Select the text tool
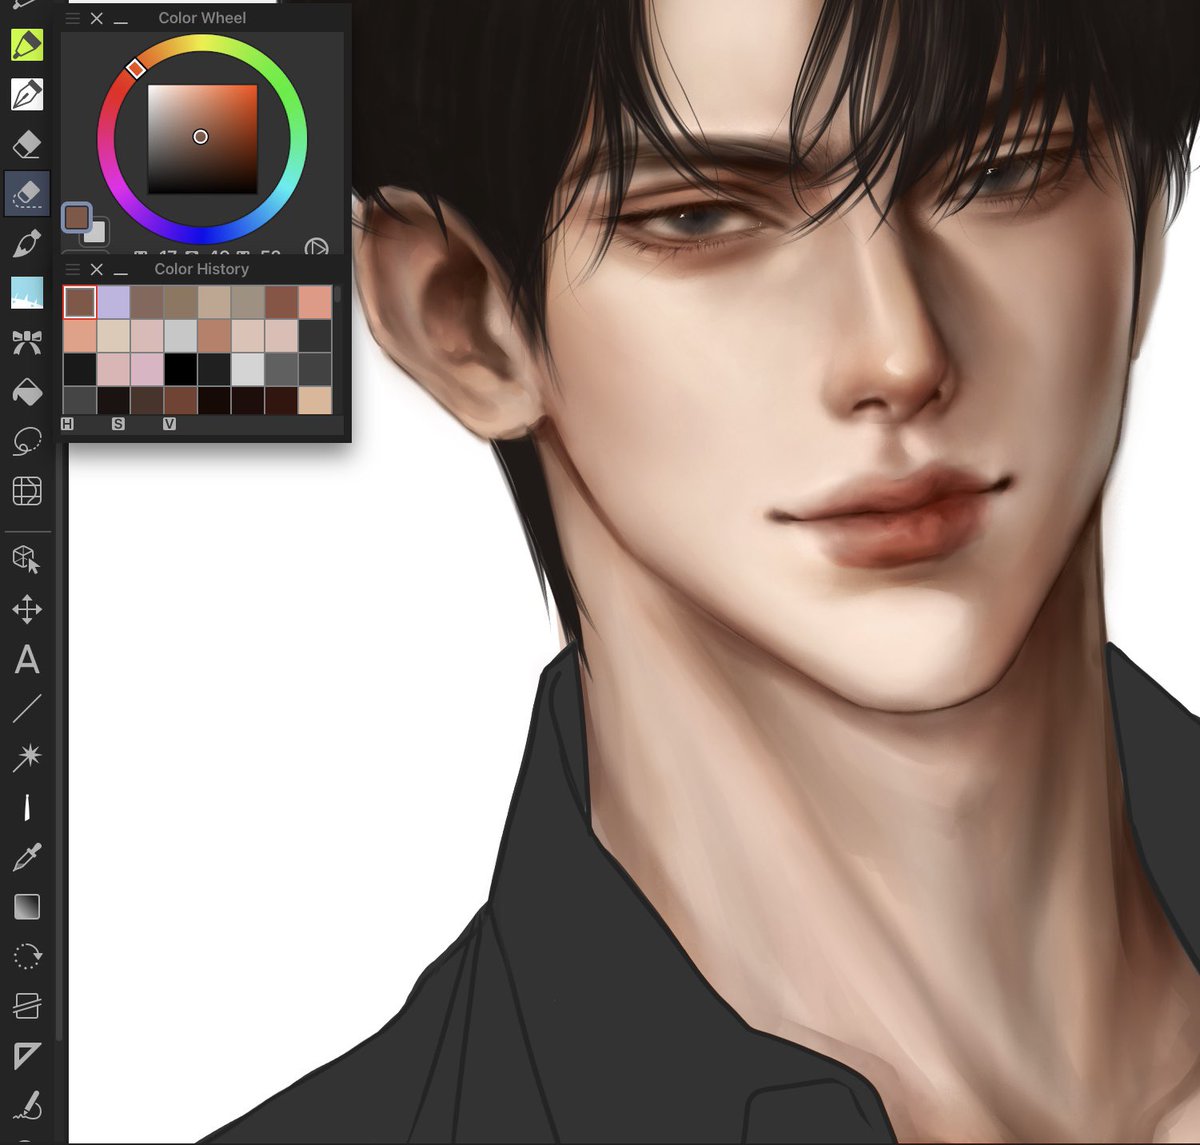 click(x=27, y=661)
